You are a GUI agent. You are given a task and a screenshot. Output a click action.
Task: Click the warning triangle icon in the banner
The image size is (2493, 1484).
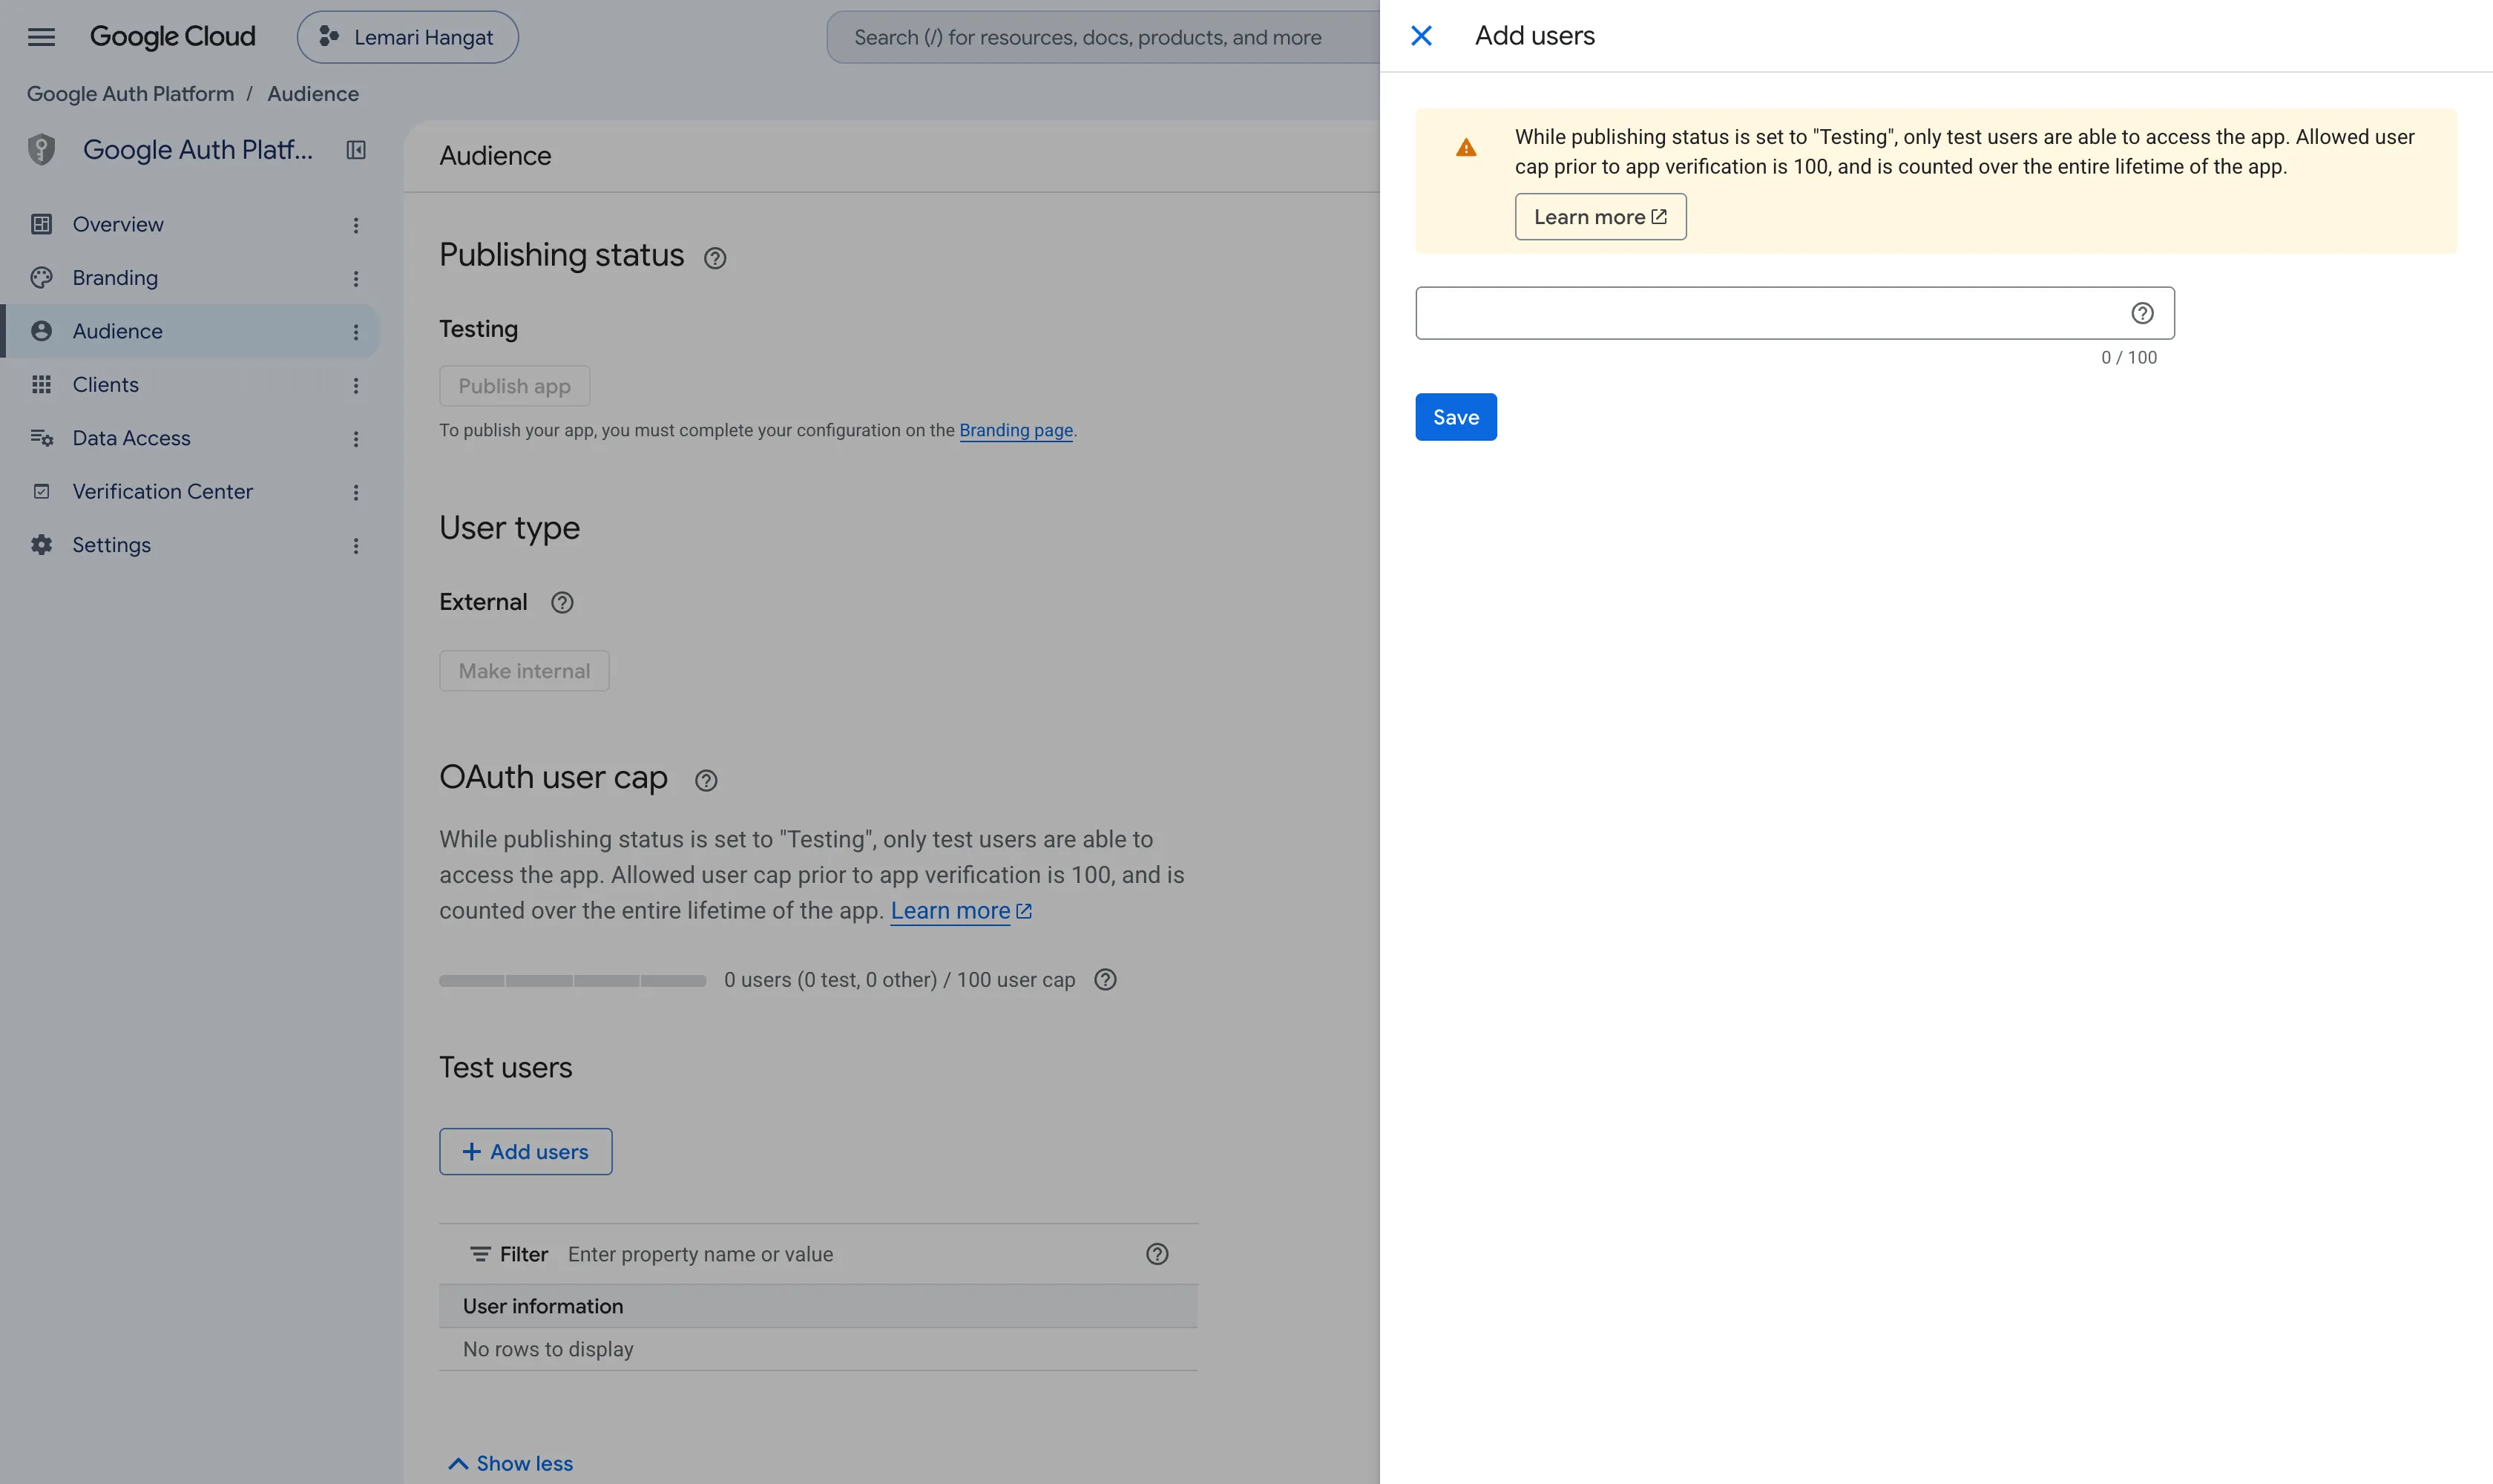[x=1466, y=148]
